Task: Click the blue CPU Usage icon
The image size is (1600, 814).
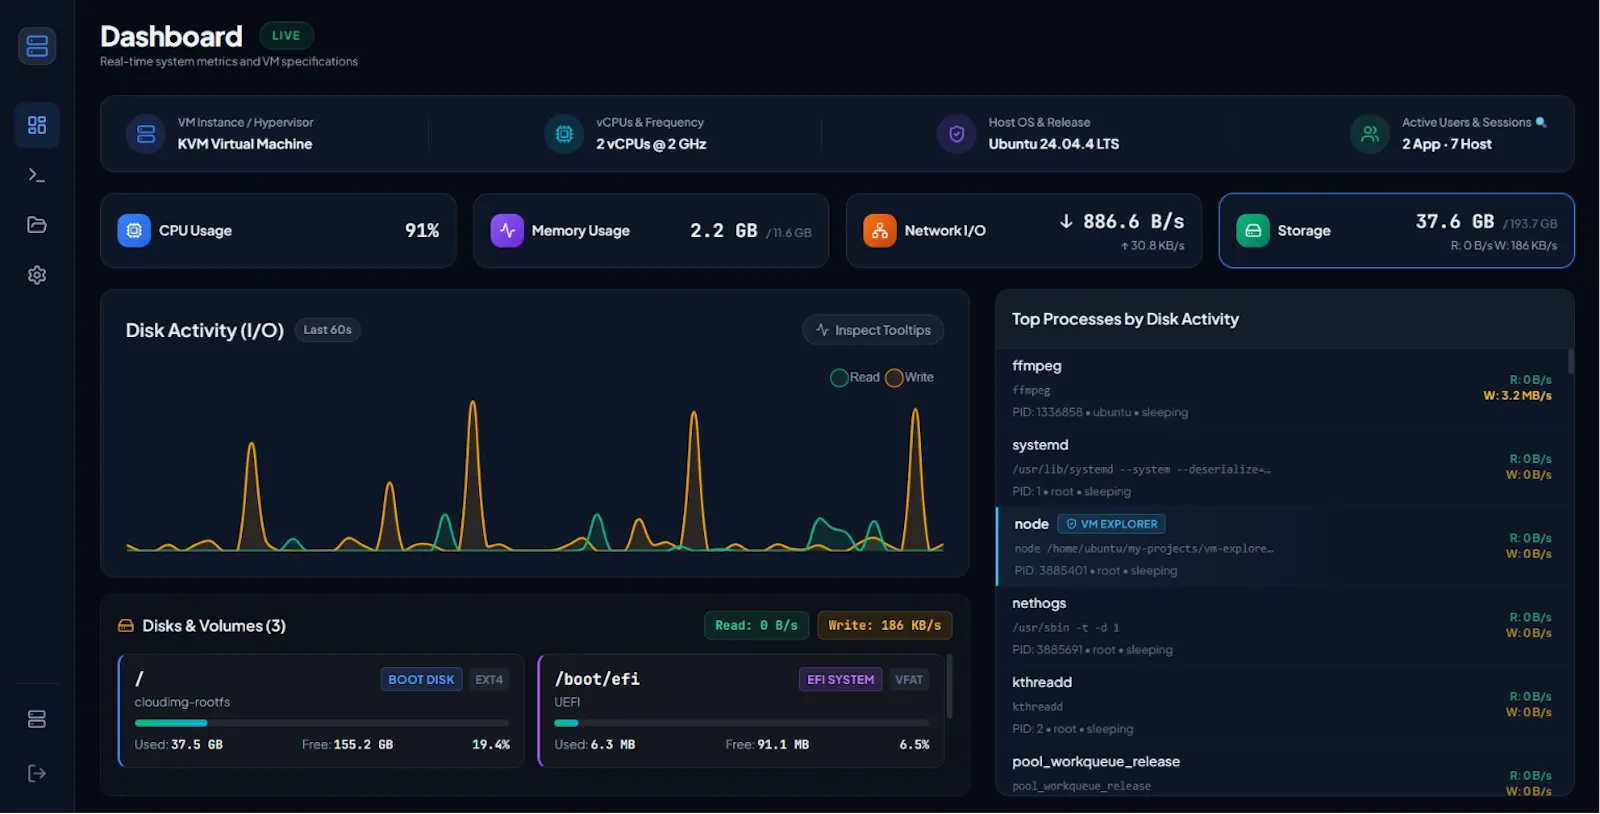Action: click(x=134, y=231)
